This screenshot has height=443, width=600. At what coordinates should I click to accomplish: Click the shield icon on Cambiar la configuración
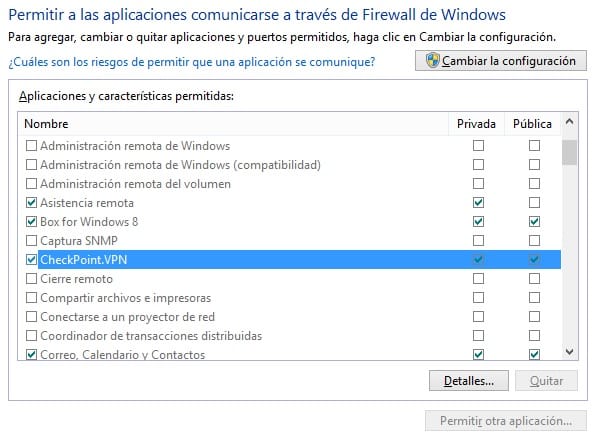pos(433,61)
